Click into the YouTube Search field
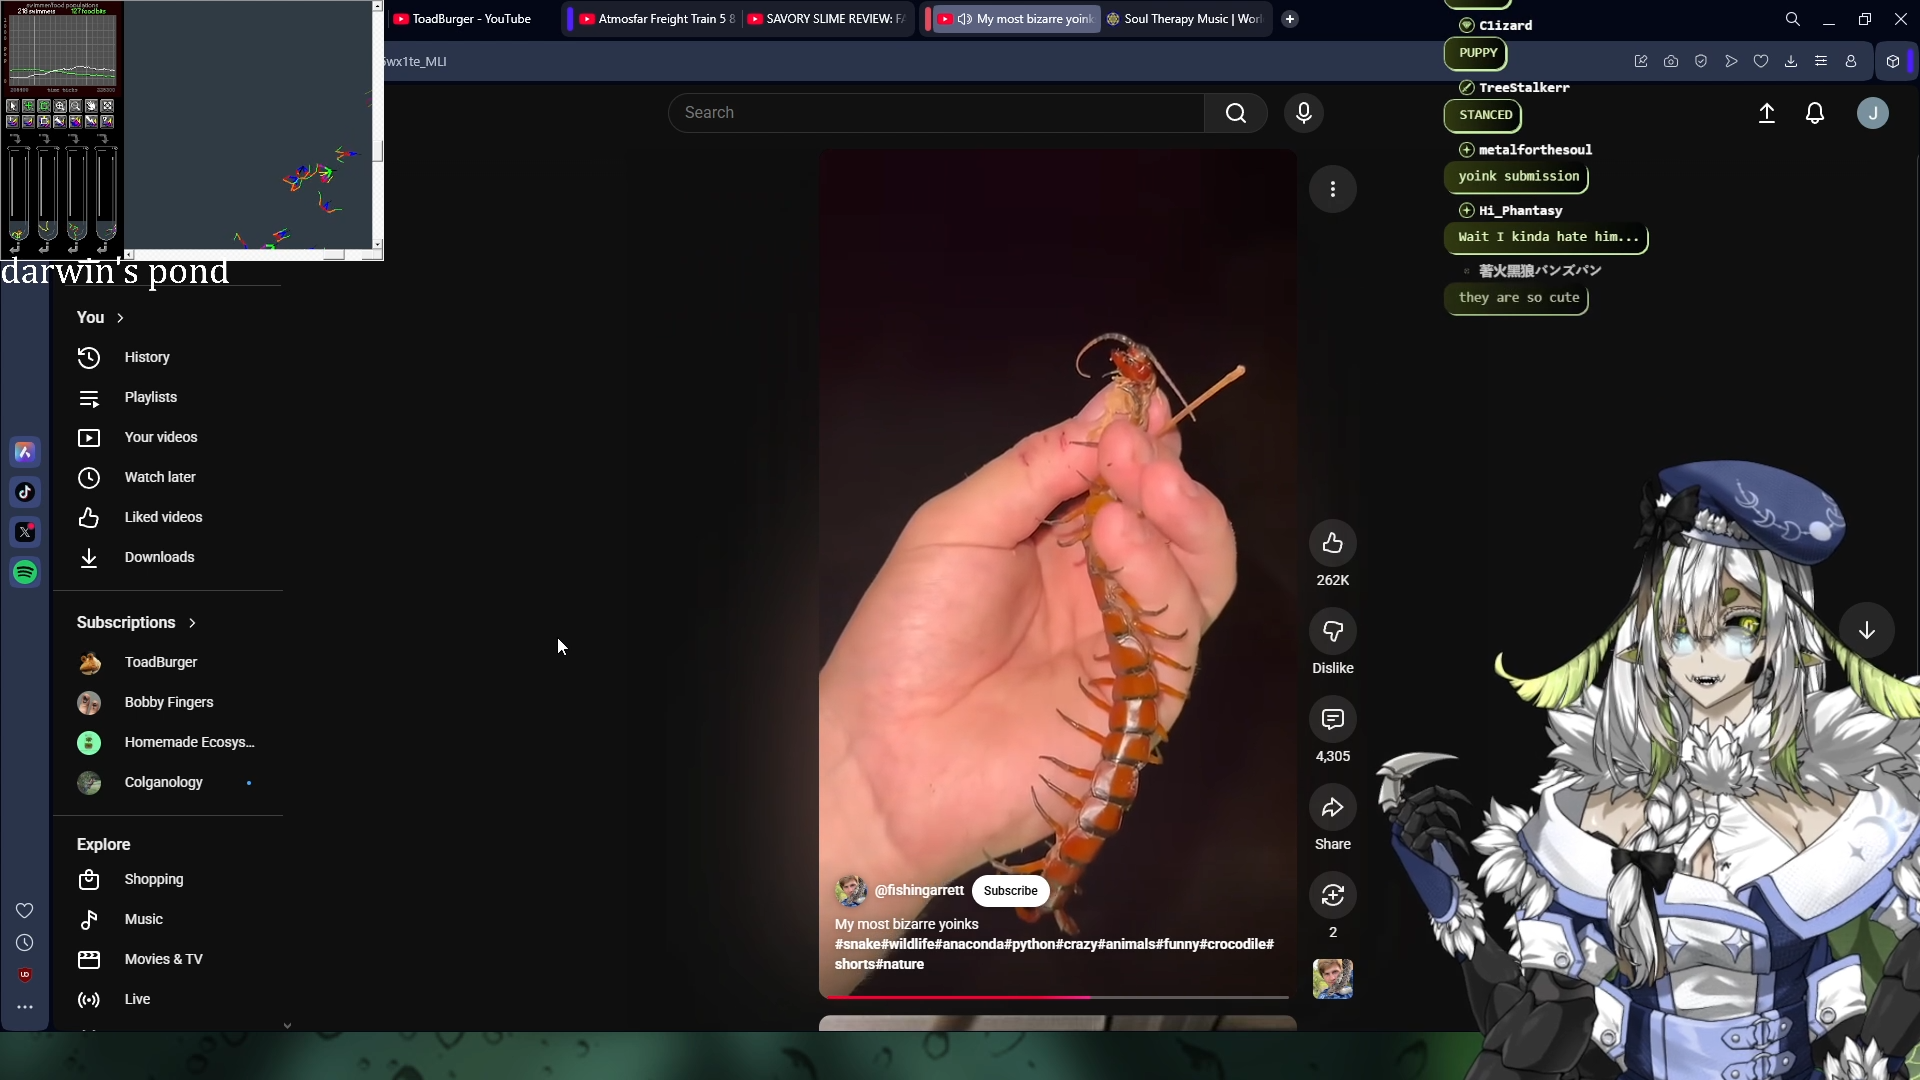Screen dimensions: 1920x1080 pos(935,113)
